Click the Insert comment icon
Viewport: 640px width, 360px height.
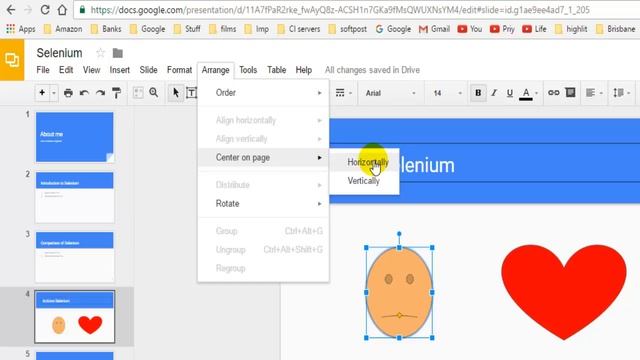pyautogui.click(x=570, y=93)
